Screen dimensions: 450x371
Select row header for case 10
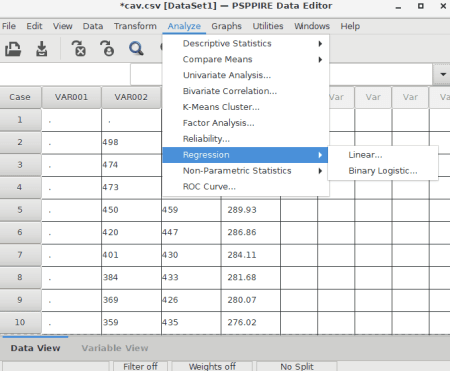click(20, 322)
